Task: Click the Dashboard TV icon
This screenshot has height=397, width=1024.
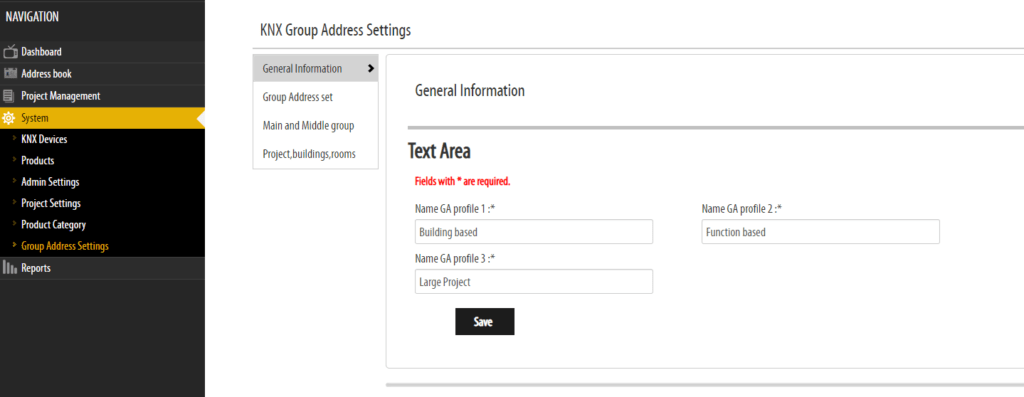Action: tap(10, 52)
